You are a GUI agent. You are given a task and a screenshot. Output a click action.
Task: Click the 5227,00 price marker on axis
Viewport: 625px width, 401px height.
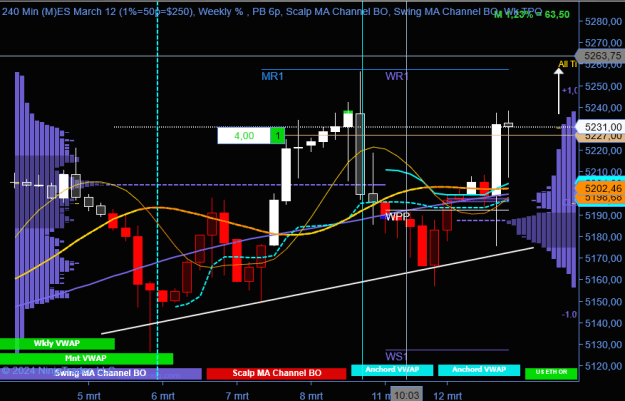602,137
